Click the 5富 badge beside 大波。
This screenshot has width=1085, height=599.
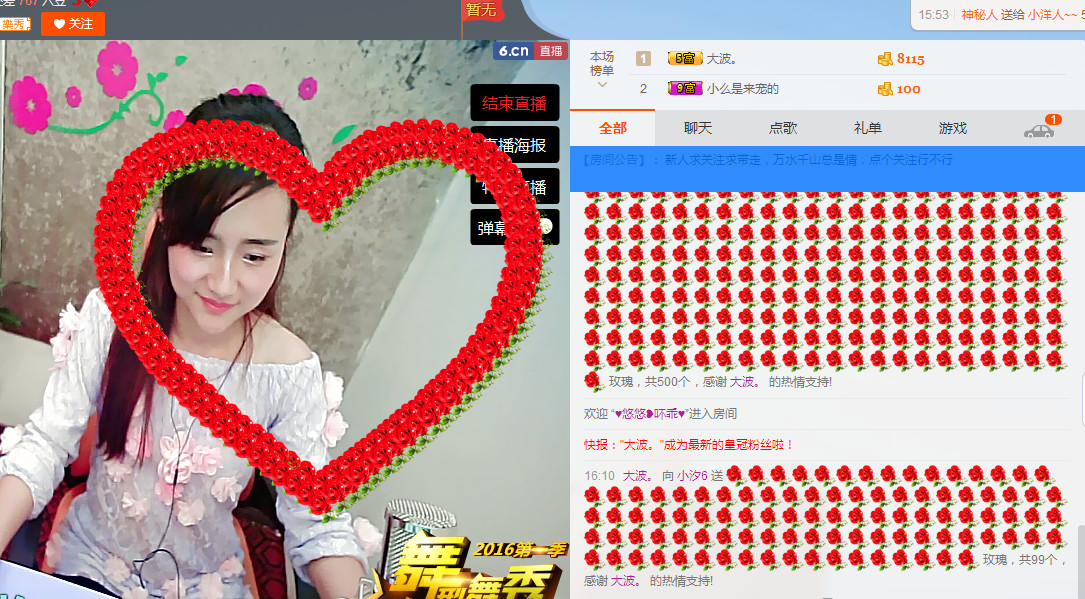[x=685, y=59]
